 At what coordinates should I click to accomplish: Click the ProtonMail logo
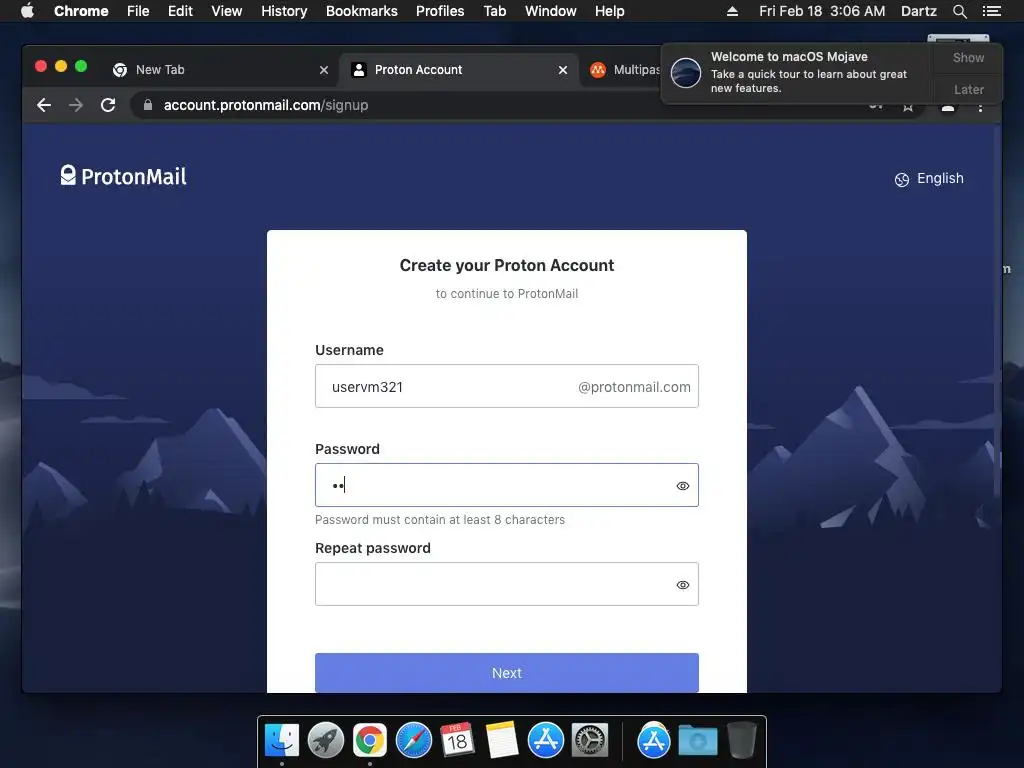coord(123,176)
